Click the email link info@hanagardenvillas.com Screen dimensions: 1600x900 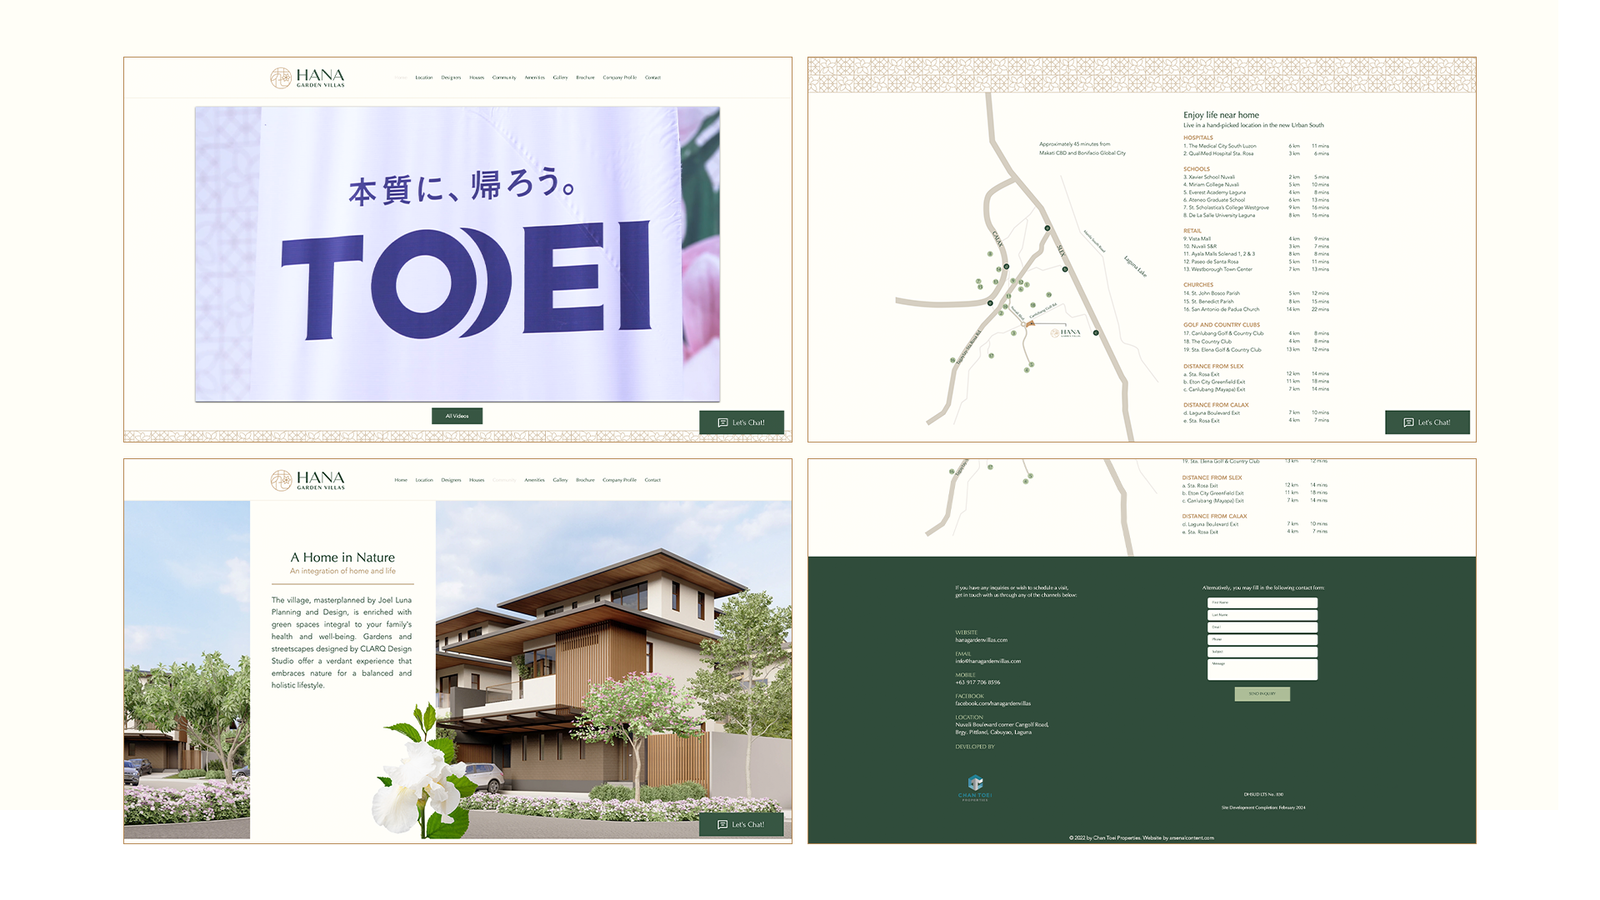click(988, 661)
